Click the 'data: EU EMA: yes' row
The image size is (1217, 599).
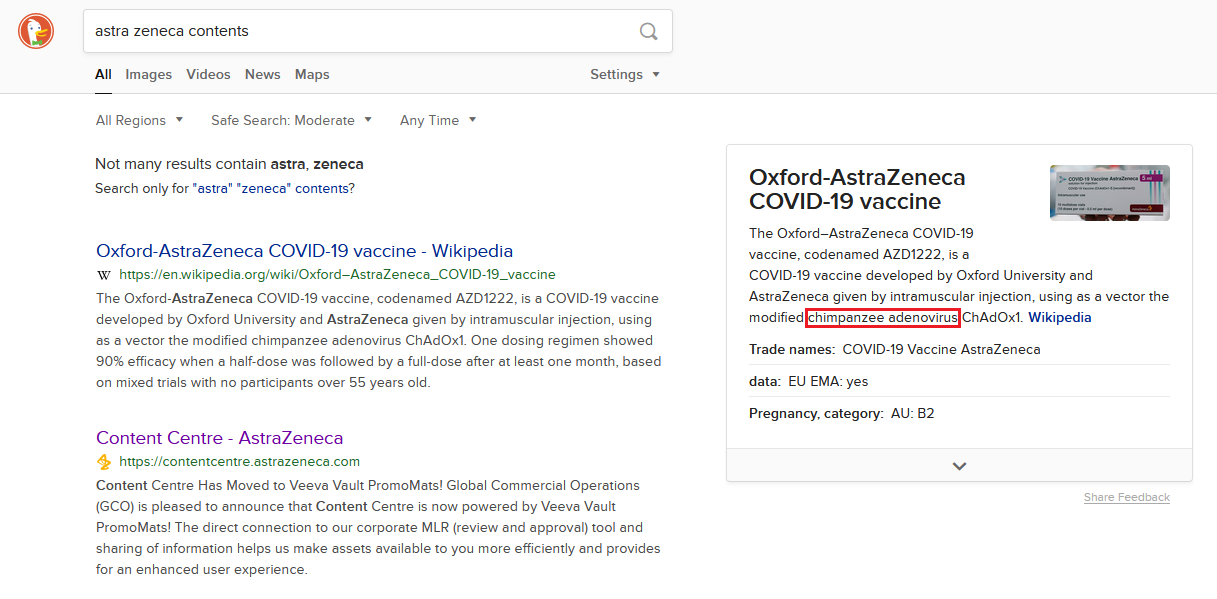[x=959, y=382]
